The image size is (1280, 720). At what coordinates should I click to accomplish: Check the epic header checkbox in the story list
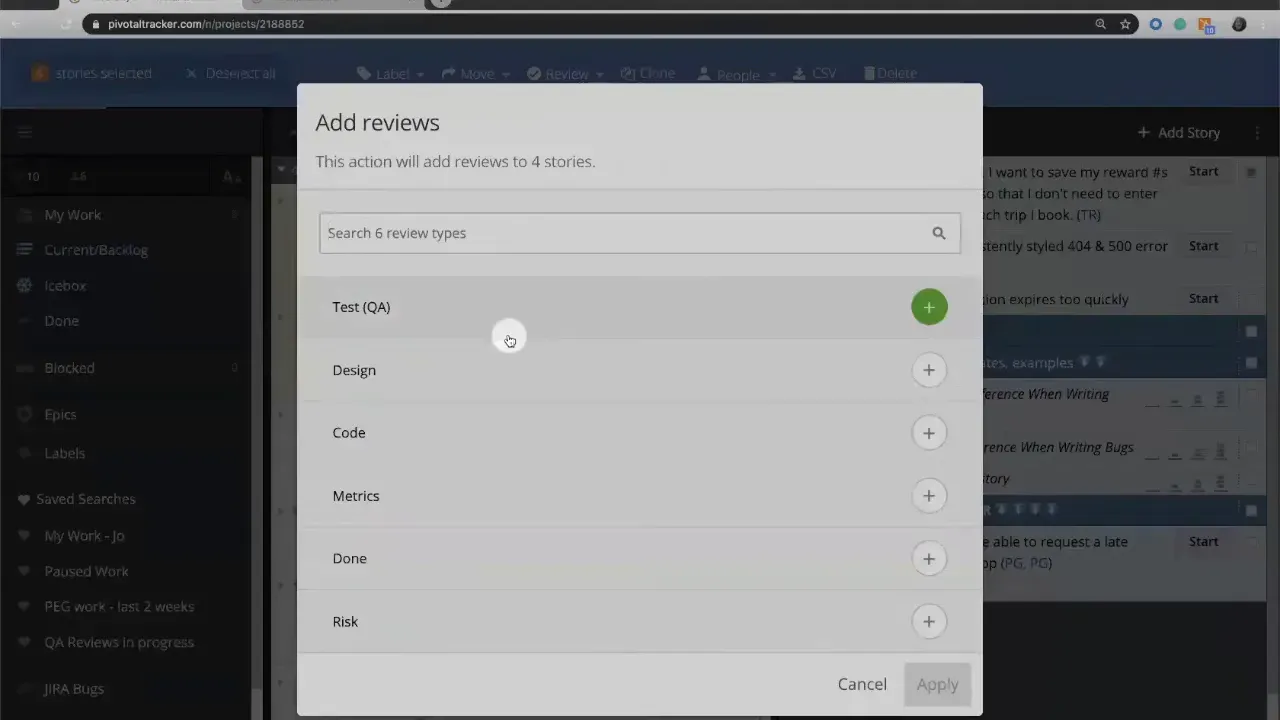[1251, 332]
